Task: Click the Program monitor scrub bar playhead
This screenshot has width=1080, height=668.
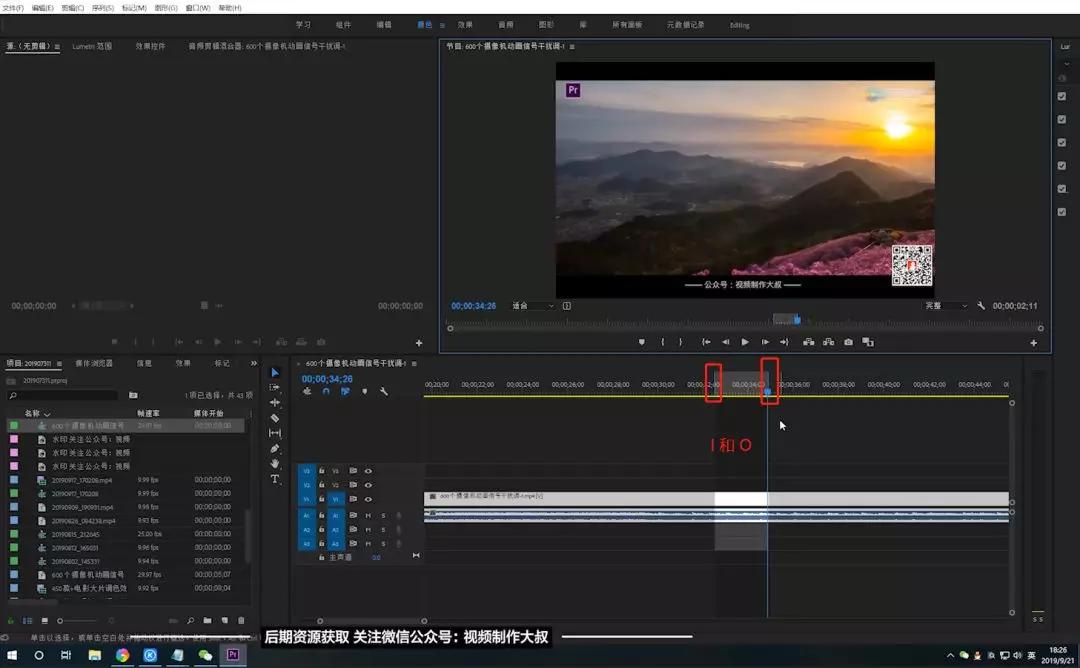Action: coord(797,320)
